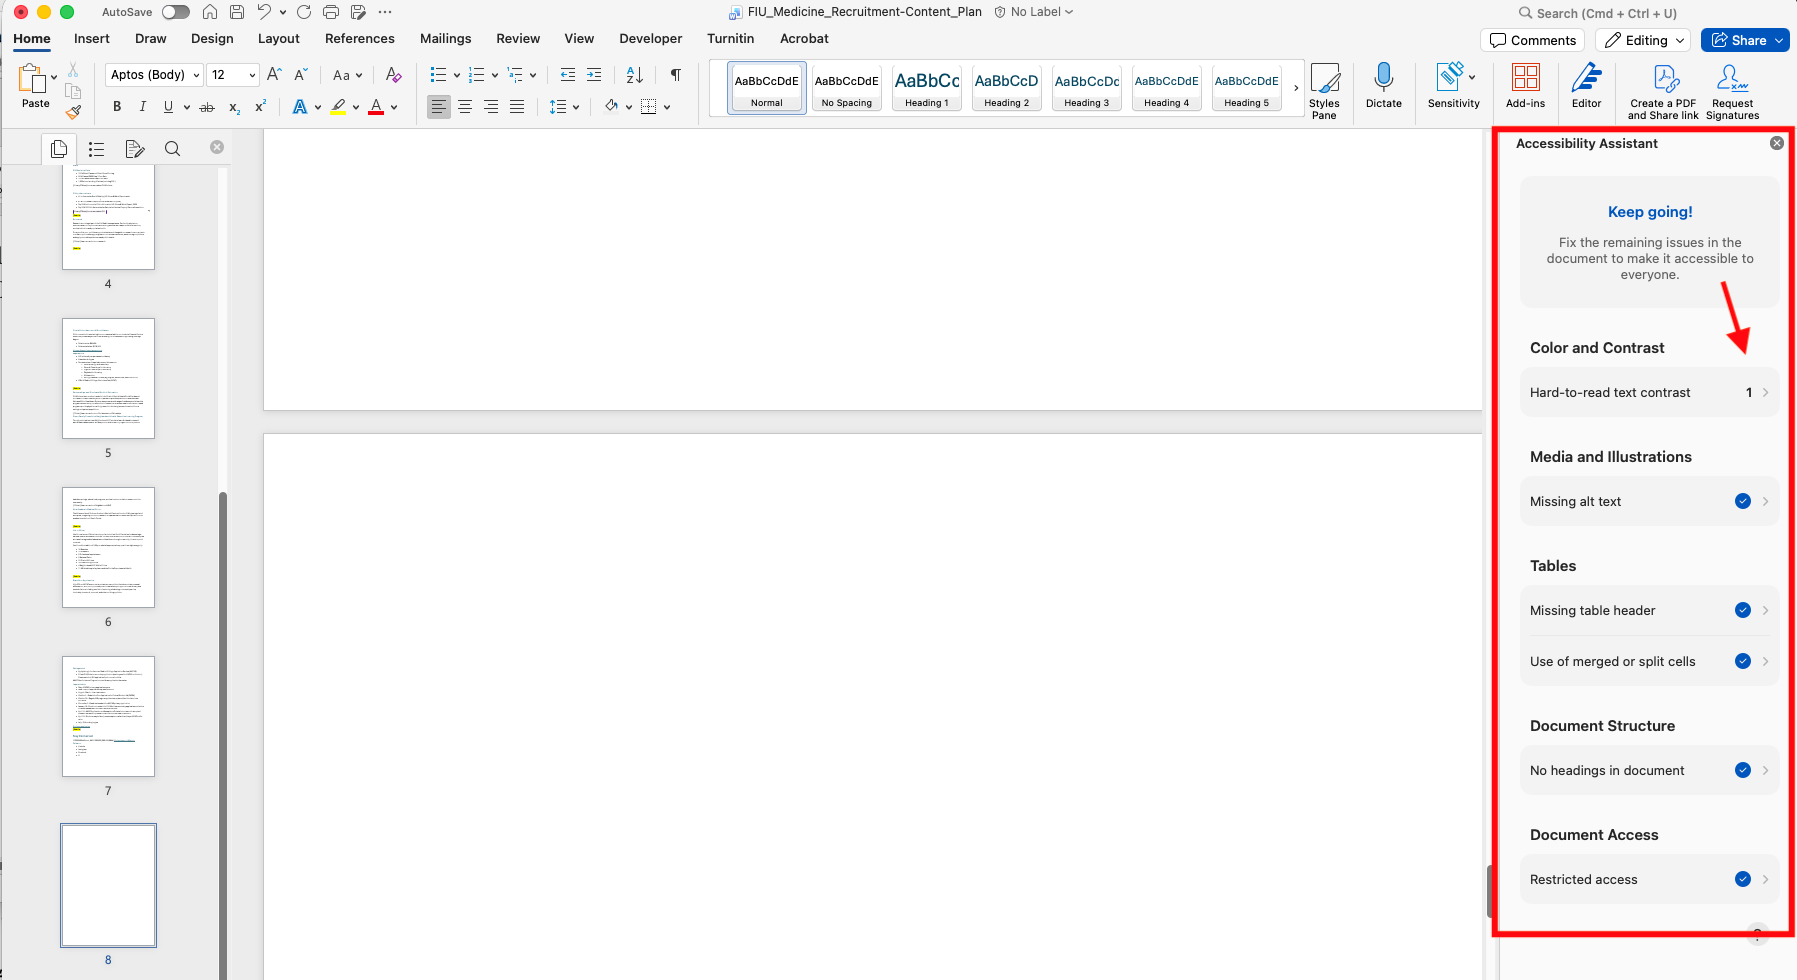Open the Insert tab

(92, 39)
